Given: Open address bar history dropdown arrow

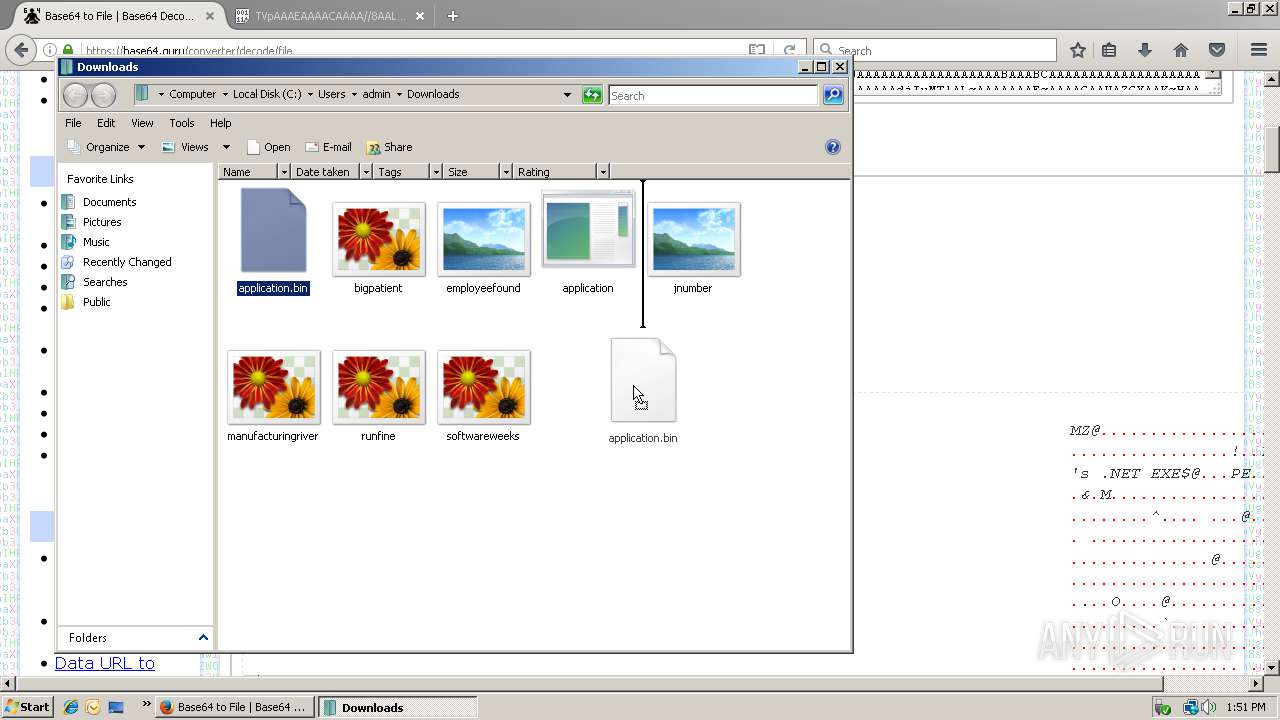Looking at the screenshot, I should [x=567, y=95].
